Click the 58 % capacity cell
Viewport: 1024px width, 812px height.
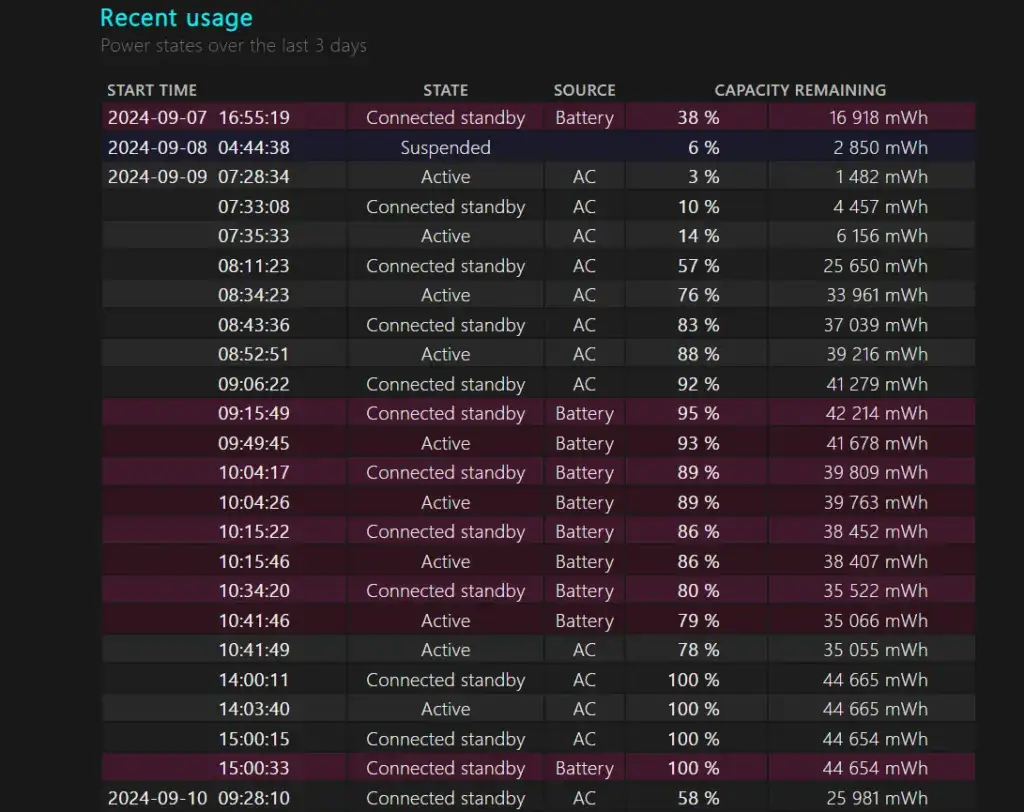(698, 798)
